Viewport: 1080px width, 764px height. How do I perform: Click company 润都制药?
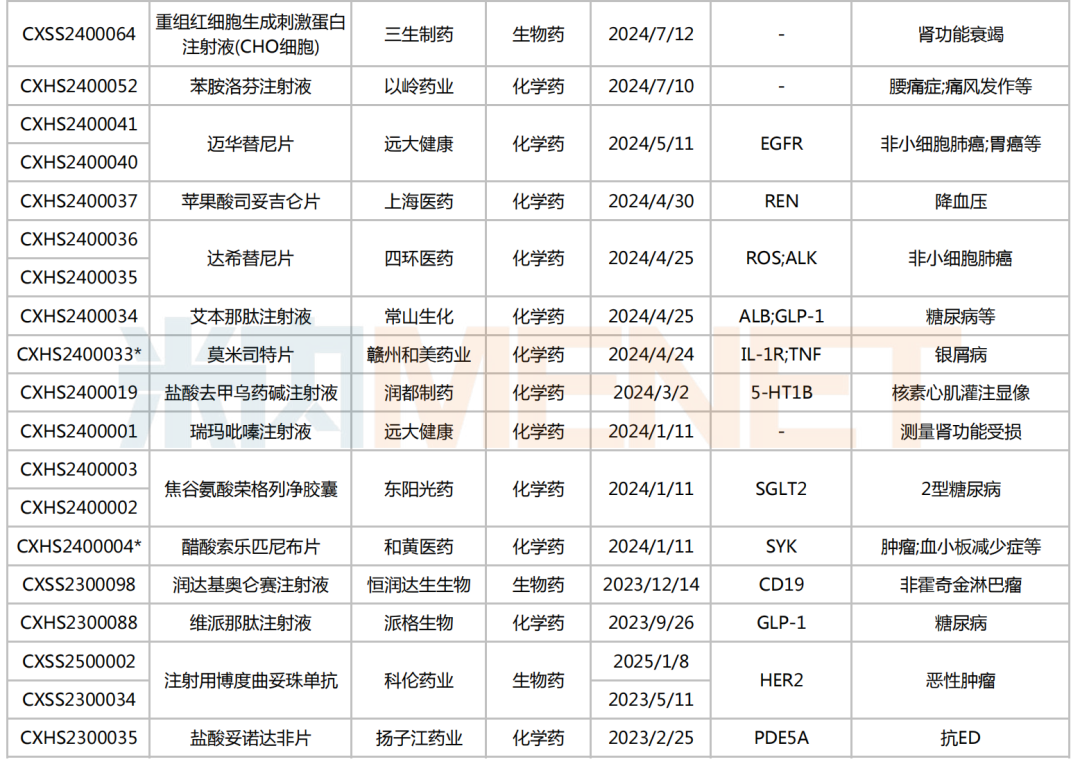pos(419,393)
